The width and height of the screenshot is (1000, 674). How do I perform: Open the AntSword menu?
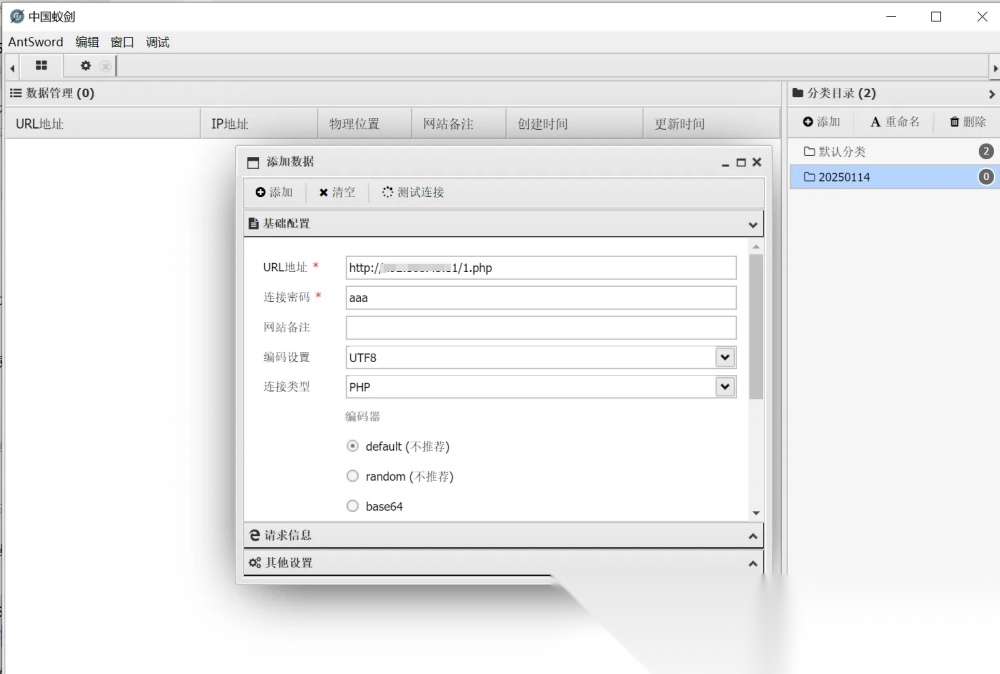[36, 42]
